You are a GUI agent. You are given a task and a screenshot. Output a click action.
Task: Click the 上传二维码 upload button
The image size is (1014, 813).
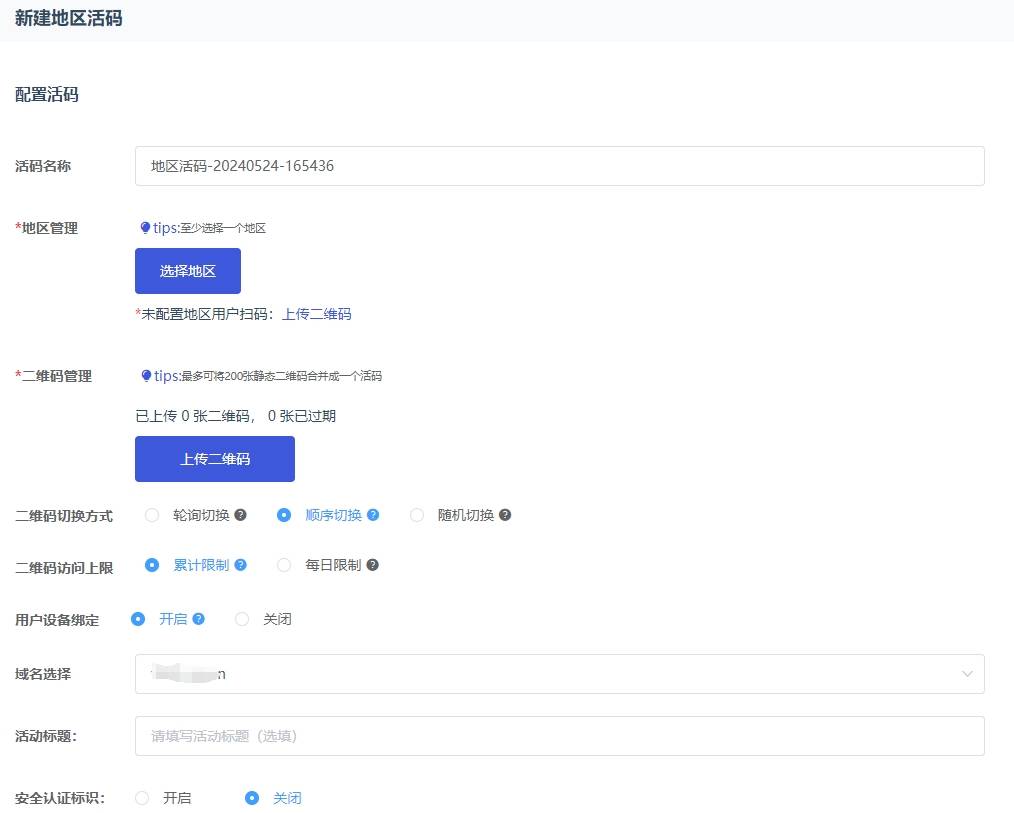click(214, 458)
